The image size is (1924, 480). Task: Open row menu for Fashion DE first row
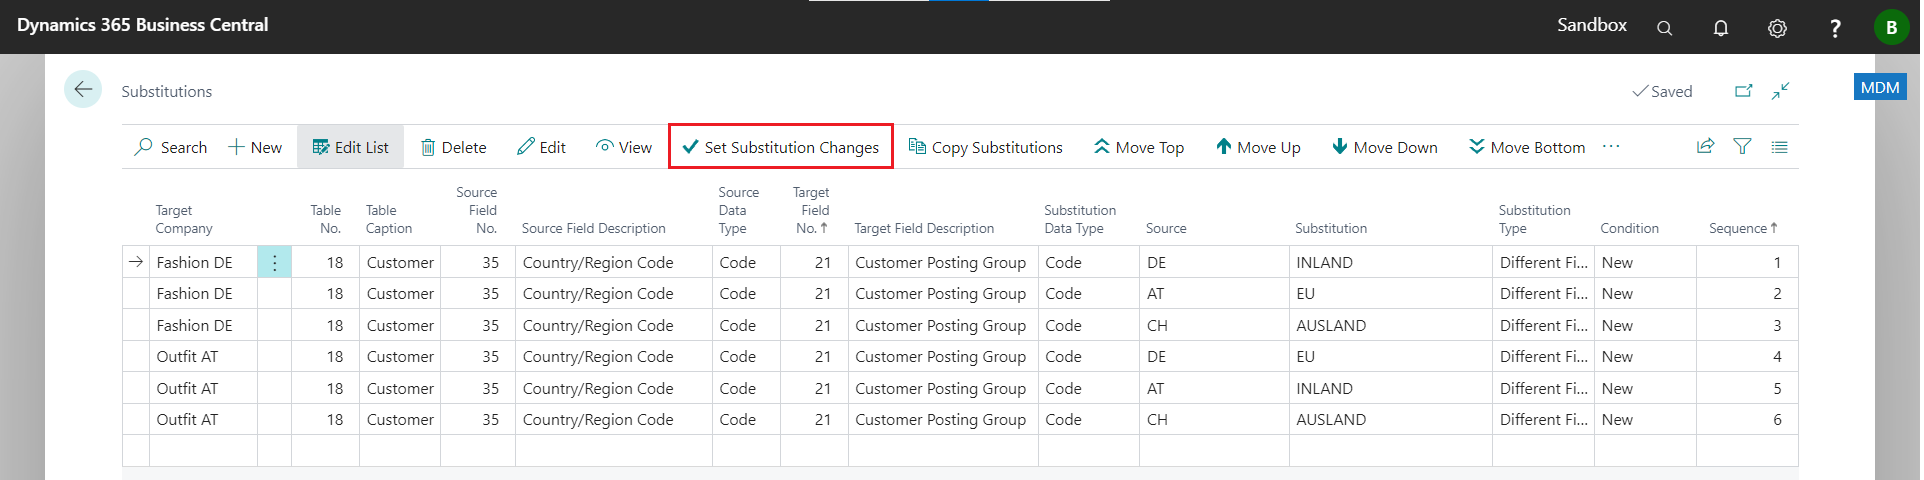pyautogui.click(x=274, y=262)
